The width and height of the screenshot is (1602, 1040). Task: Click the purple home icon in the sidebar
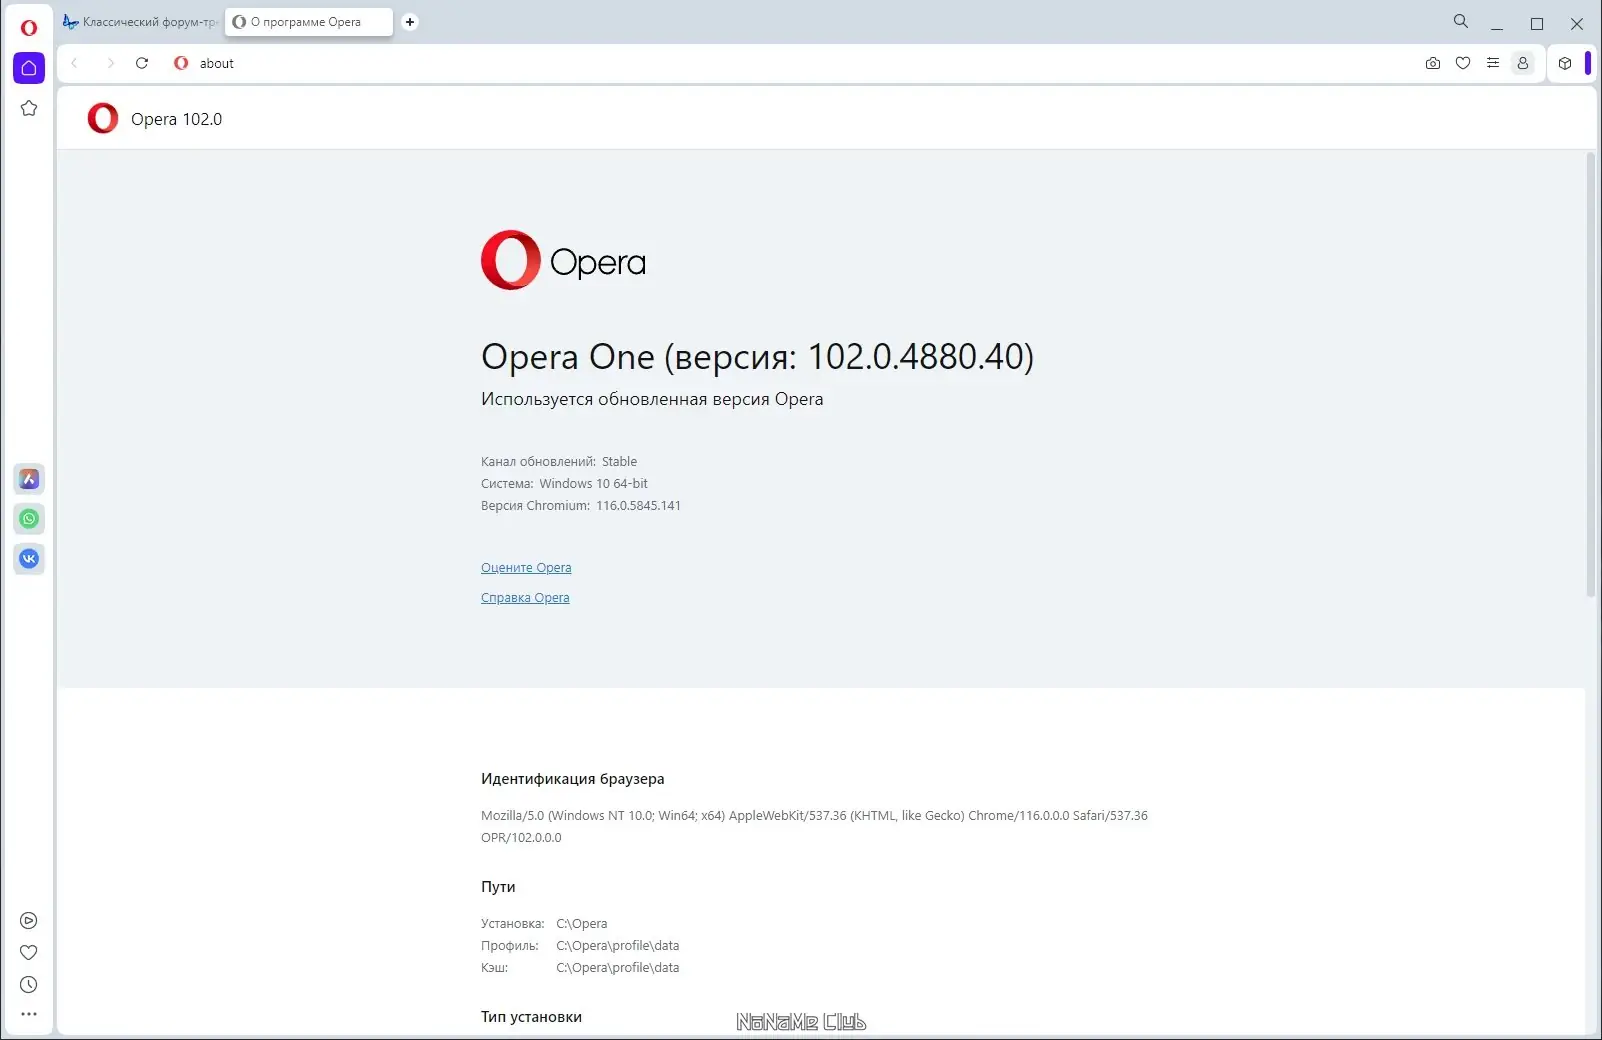point(29,68)
